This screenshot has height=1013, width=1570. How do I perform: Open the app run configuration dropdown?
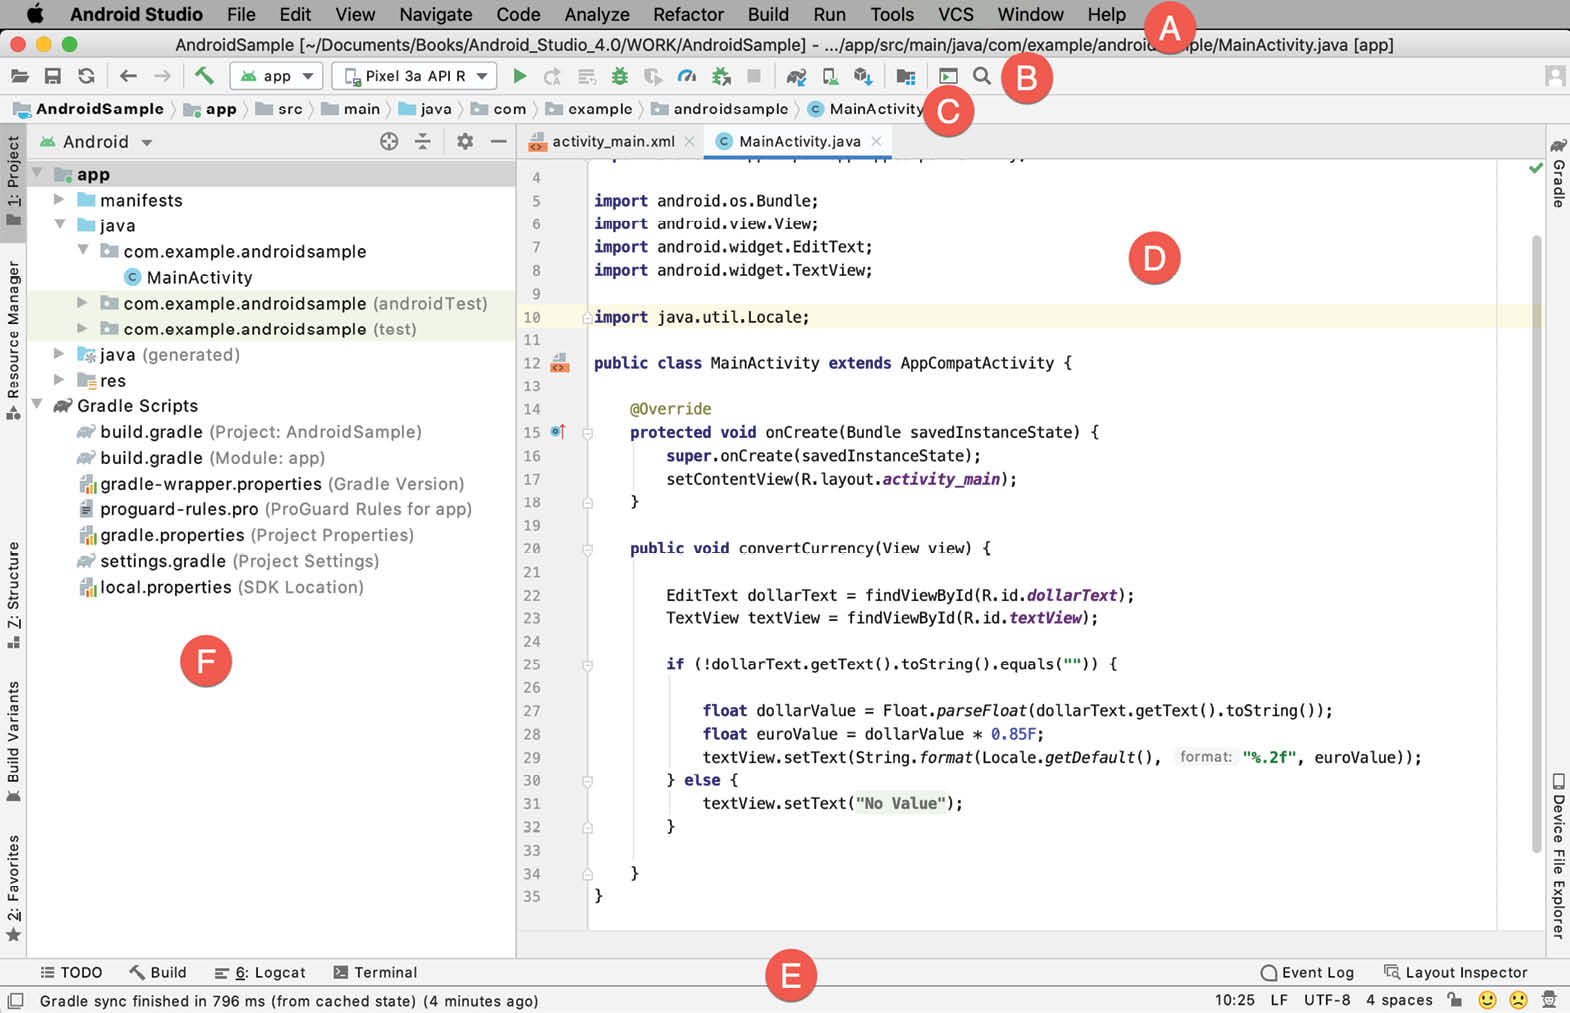276,76
